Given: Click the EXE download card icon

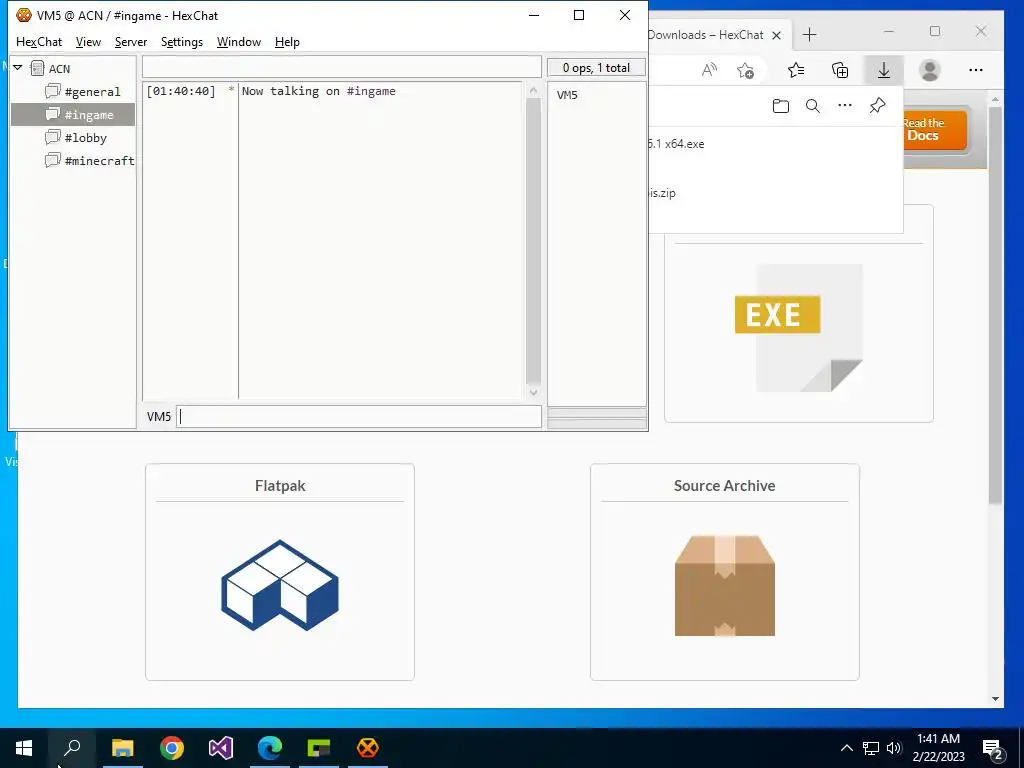Looking at the screenshot, I should click(x=799, y=328).
